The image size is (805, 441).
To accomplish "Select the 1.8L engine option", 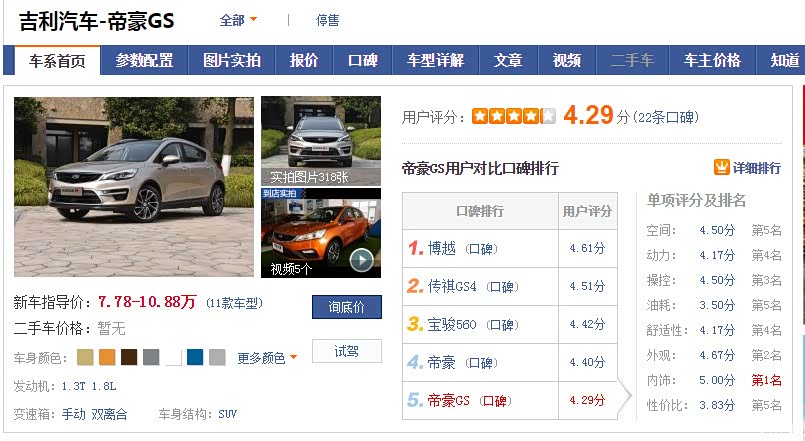I will click(104, 386).
